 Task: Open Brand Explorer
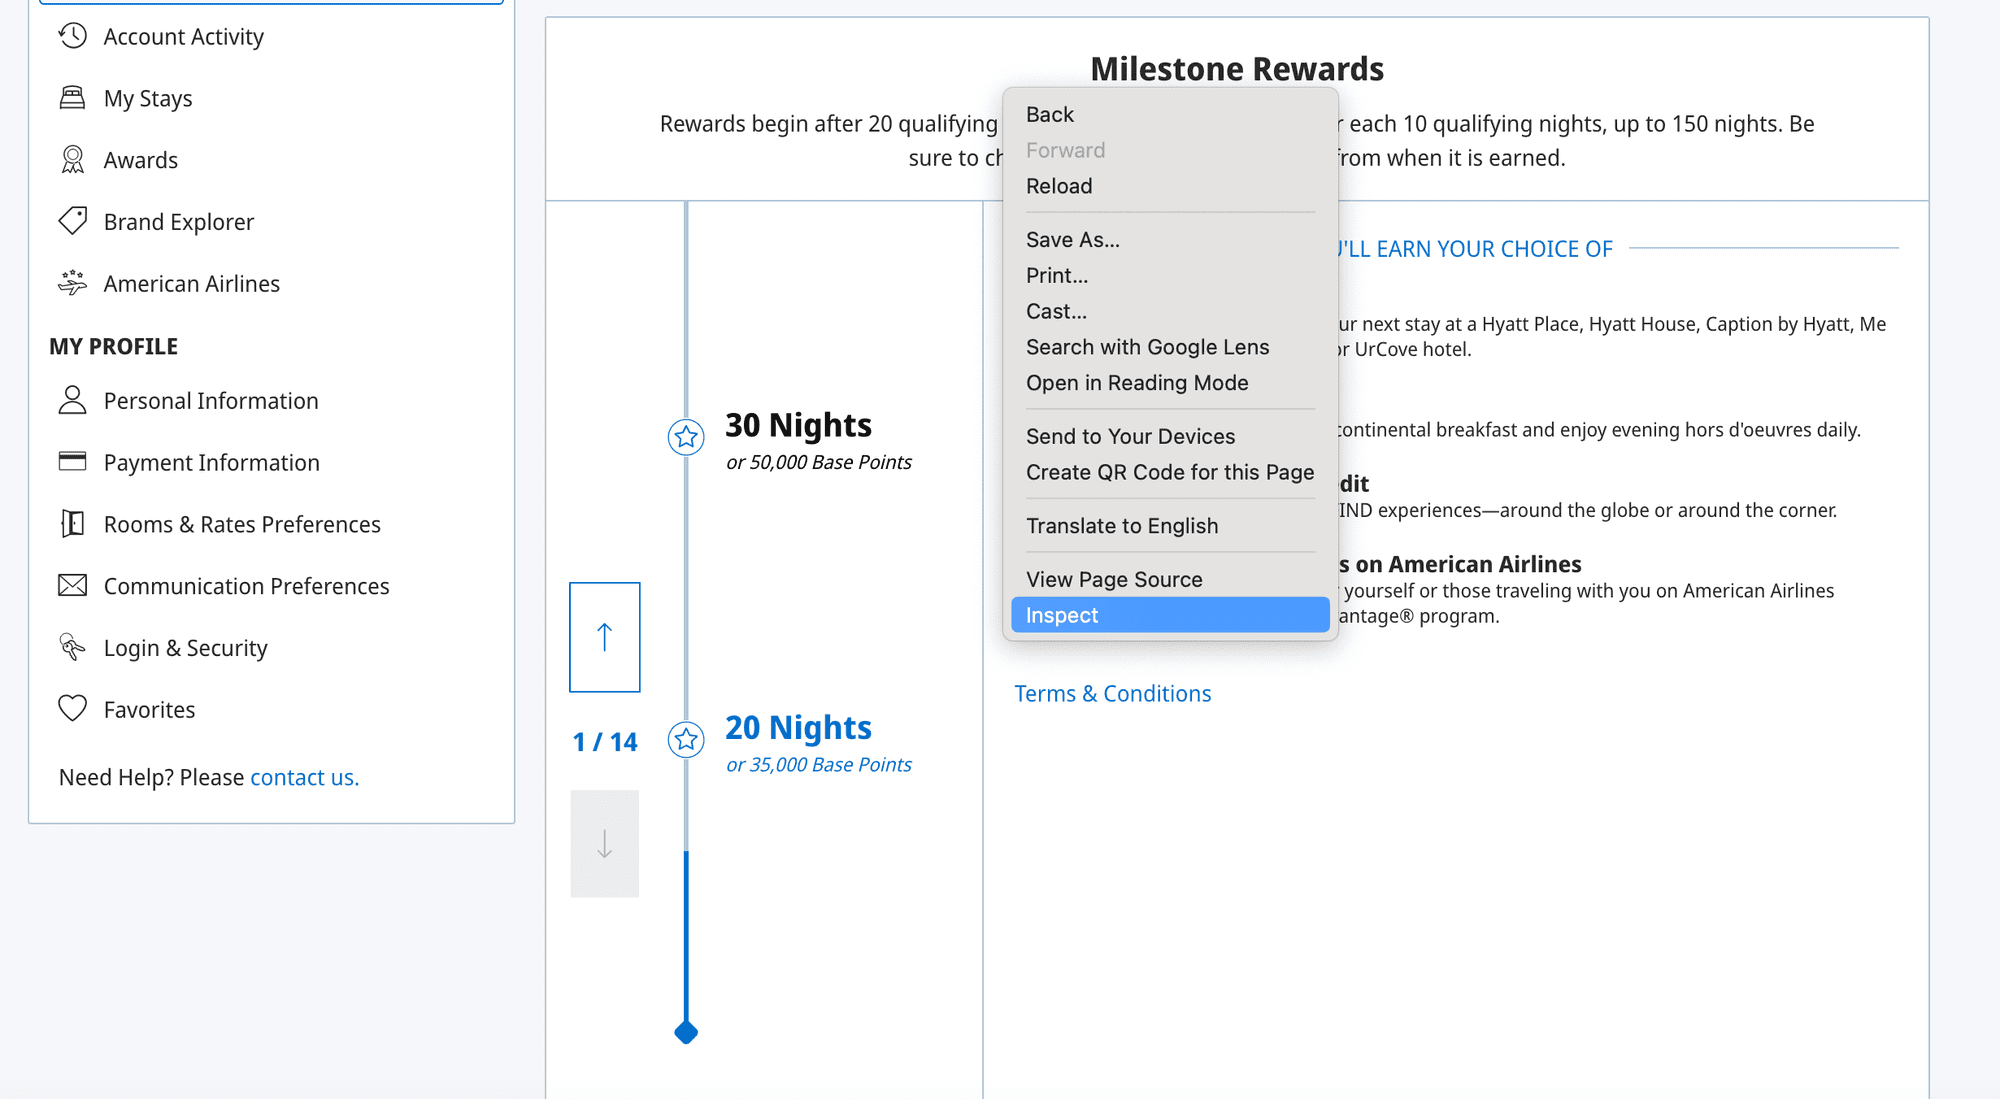click(x=179, y=222)
